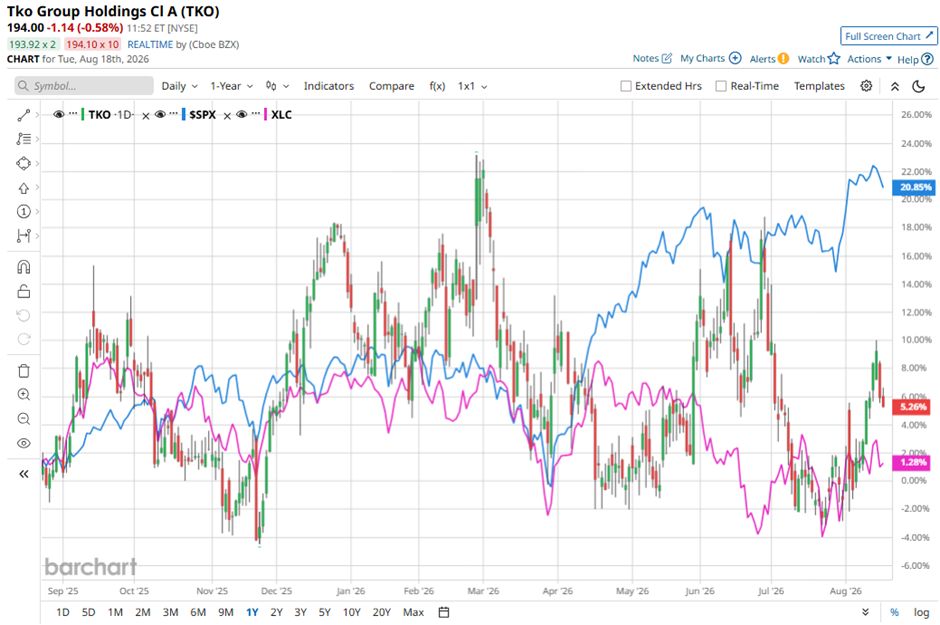
Task: Select the 3M time range
Action: click(x=170, y=612)
